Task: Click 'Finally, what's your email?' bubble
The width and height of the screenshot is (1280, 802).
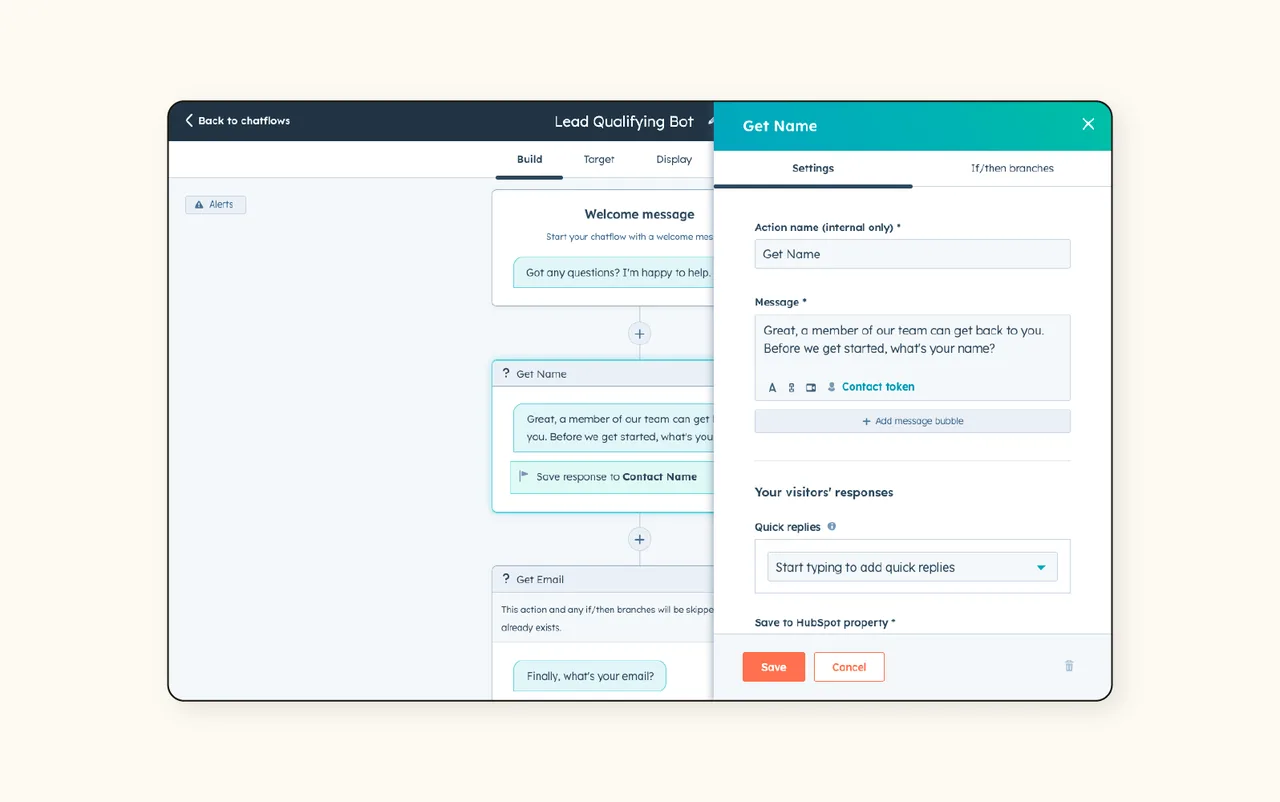Action: [x=590, y=676]
